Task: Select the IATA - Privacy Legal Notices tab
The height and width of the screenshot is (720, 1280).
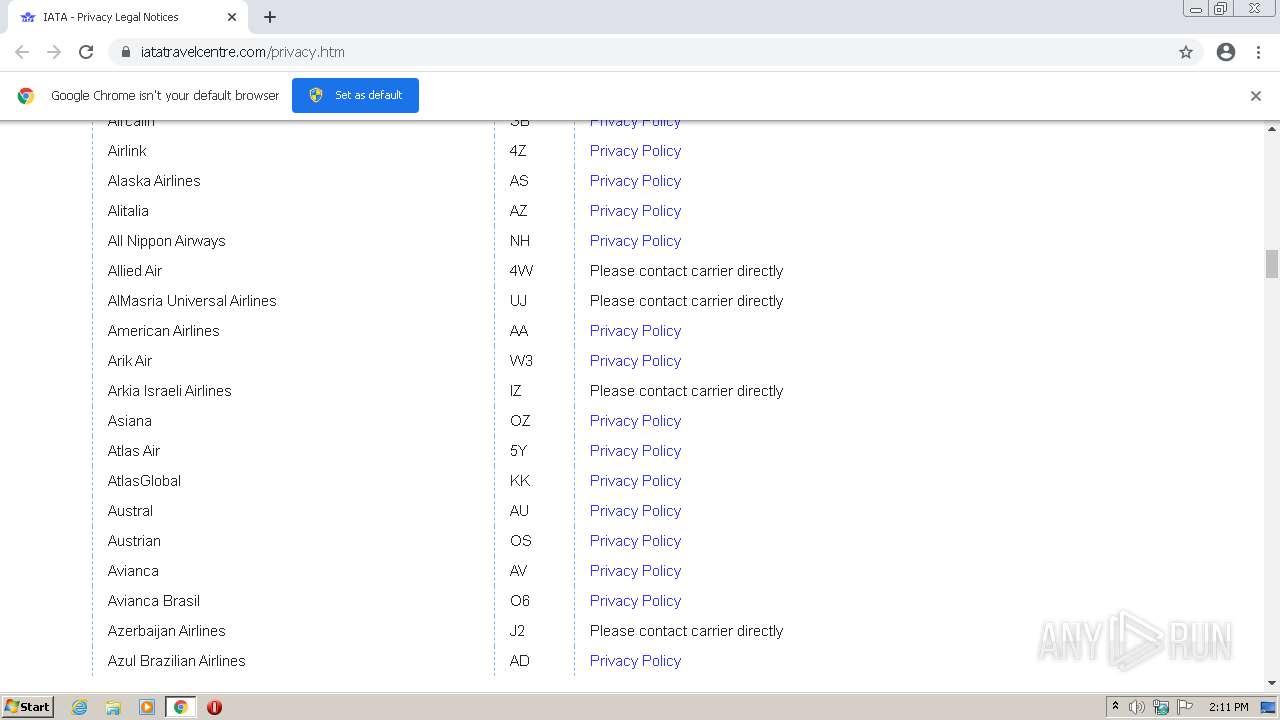Action: (127, 17)
